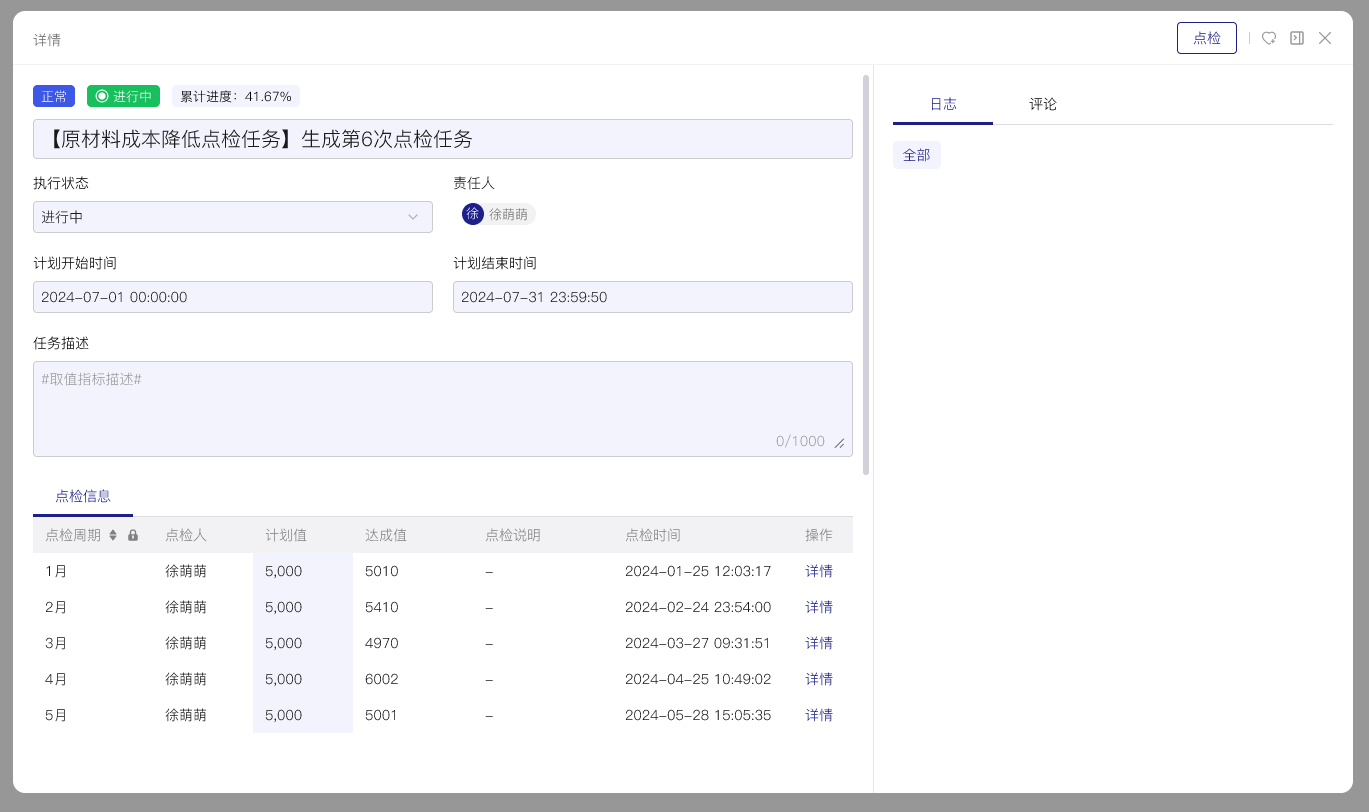The height and width of the screenshot is (812, 1369).
Task: Toggle the 进行中 progress status badge
Action: (123, 96)
